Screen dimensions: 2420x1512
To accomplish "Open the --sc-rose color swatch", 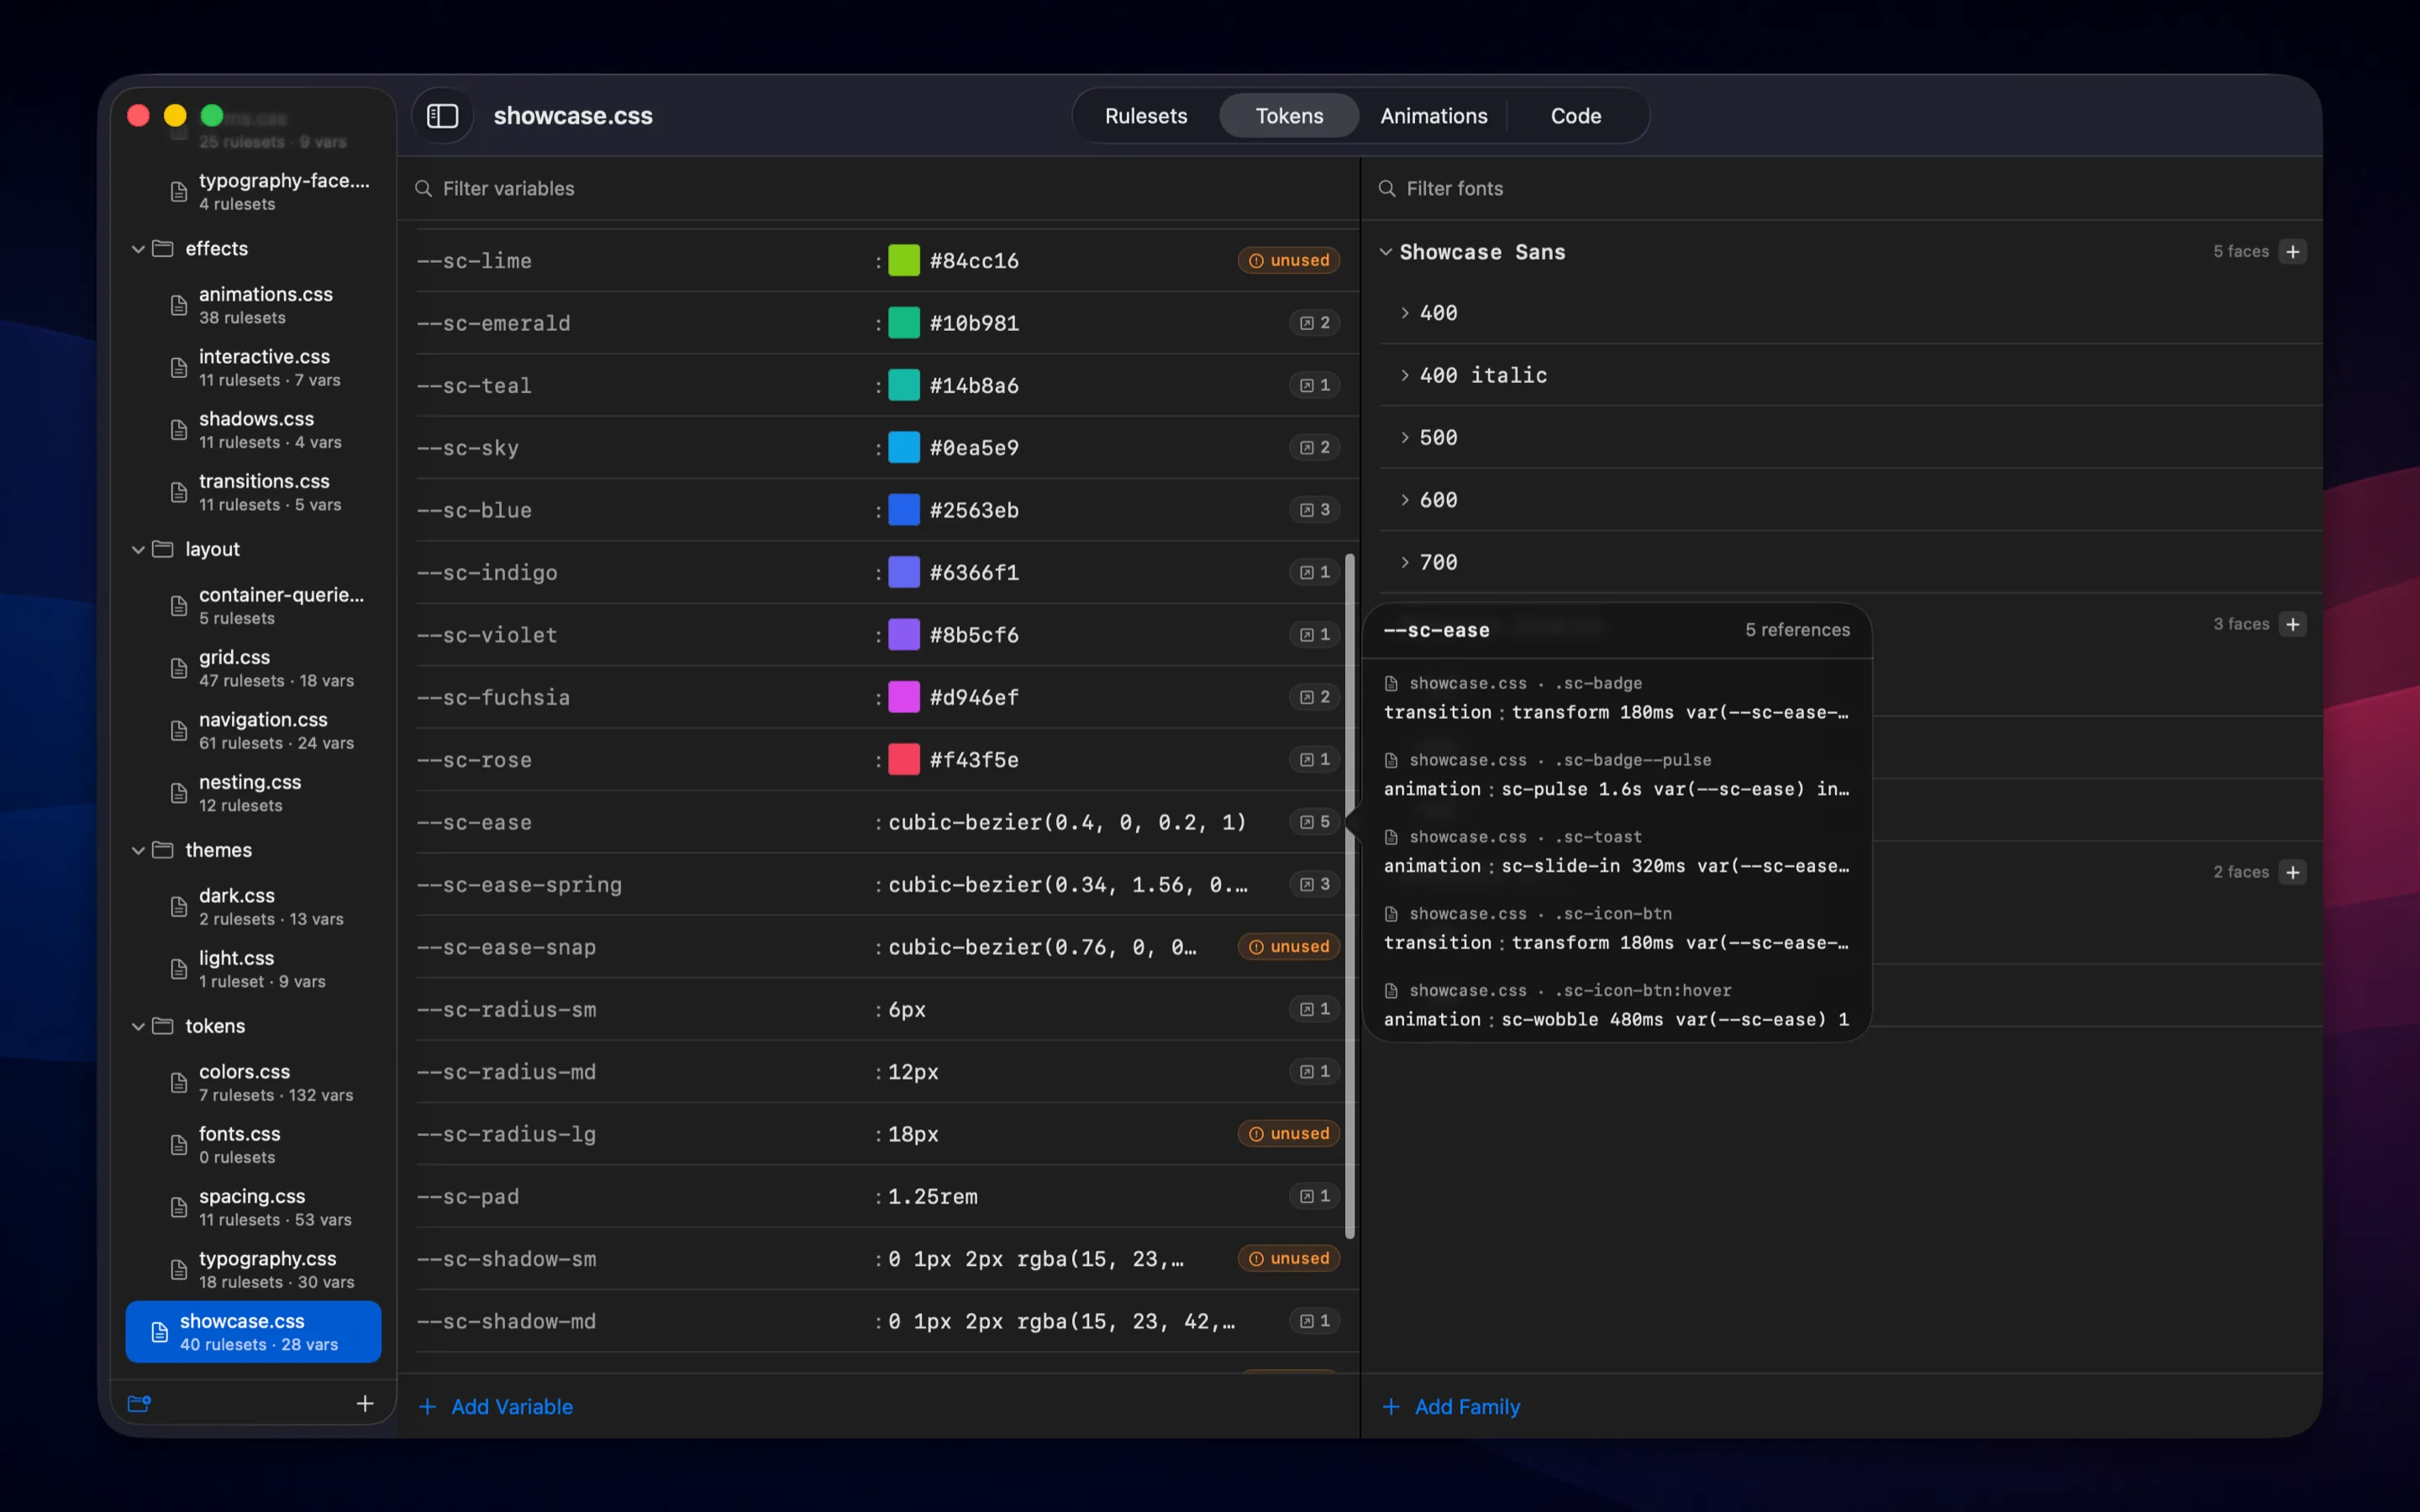I will [x=904, y=759].
